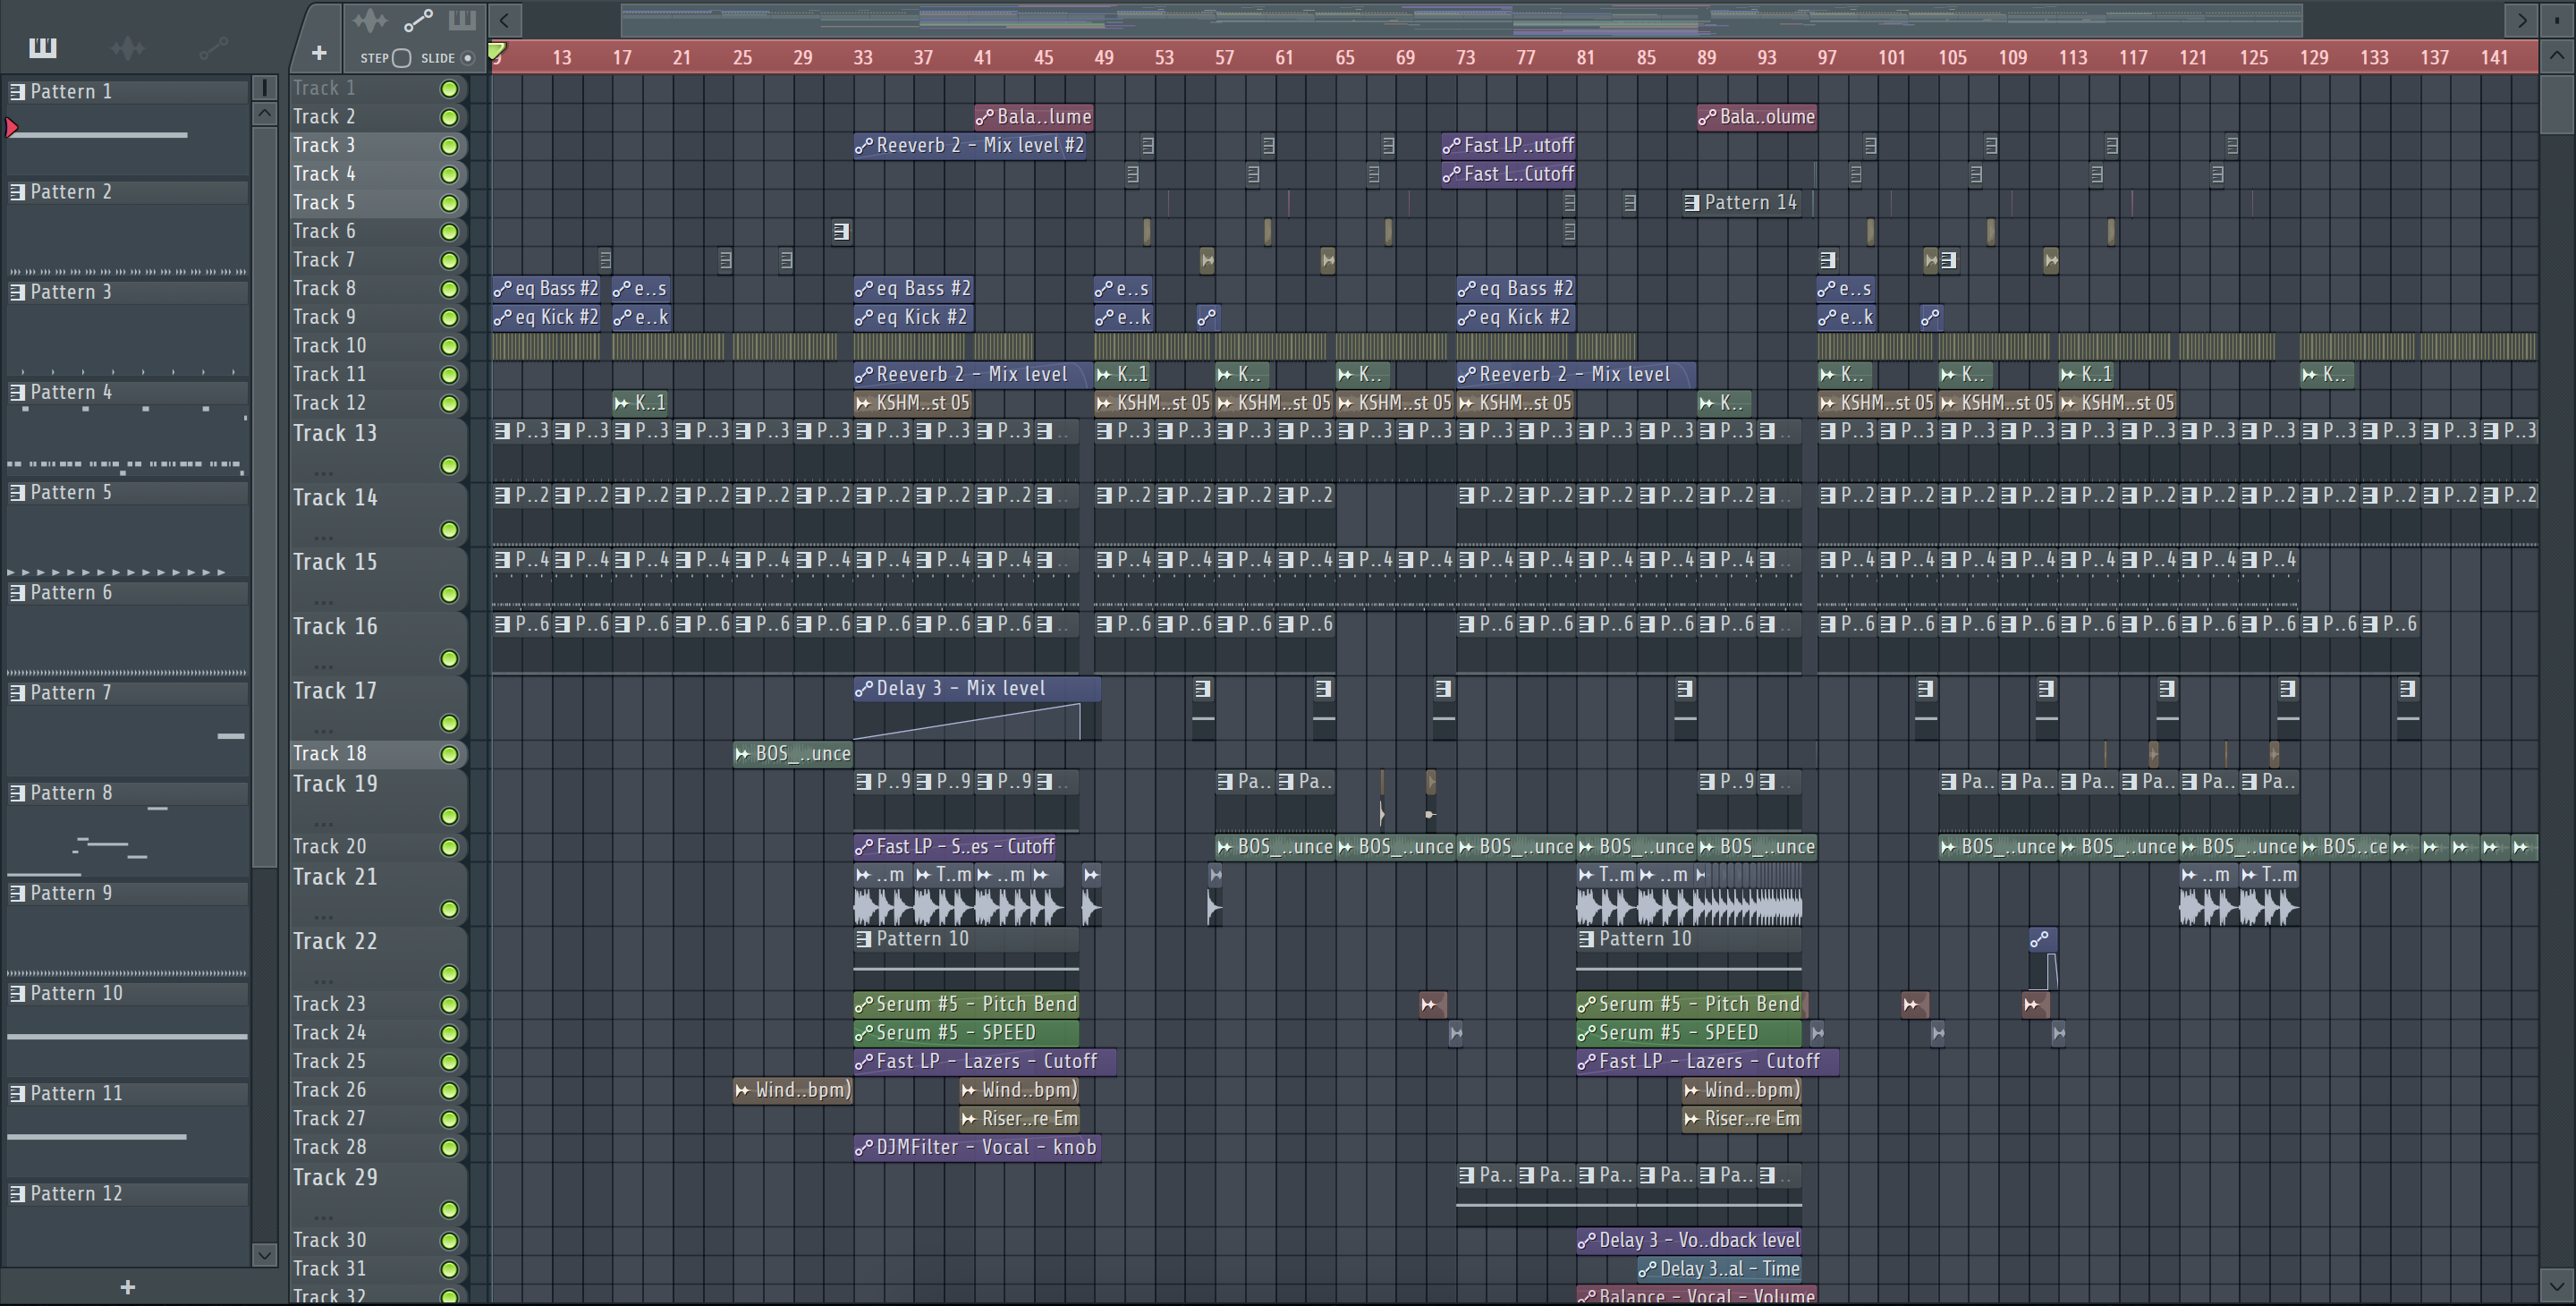Select the piano-keys pattern filter in picker panel
The height and width of the screenshot is (1306, 2576).
coord(43,47)
